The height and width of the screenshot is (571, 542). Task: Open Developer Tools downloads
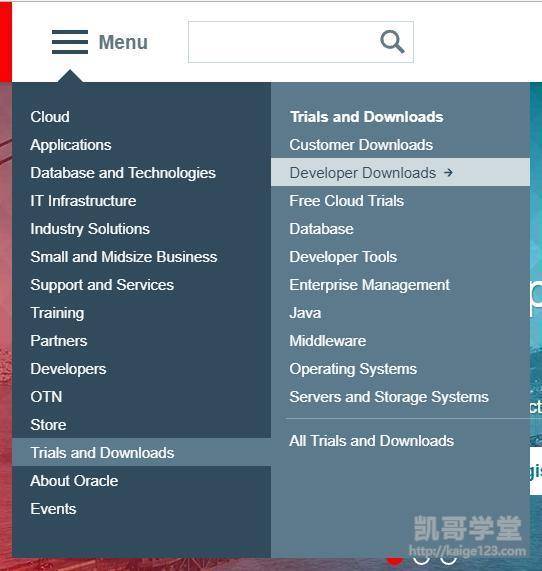[343, 257]
